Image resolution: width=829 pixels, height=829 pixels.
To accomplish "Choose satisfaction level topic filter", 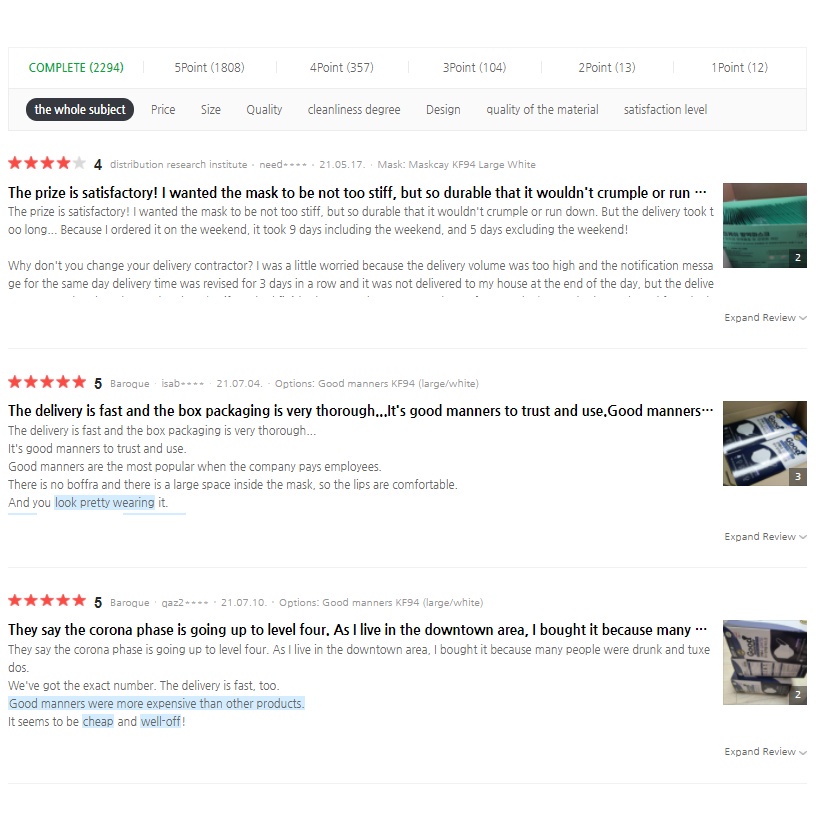I will point(665,110).
